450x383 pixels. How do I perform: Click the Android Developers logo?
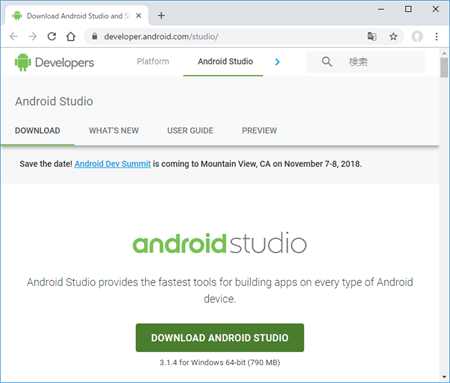pos(54,62)
